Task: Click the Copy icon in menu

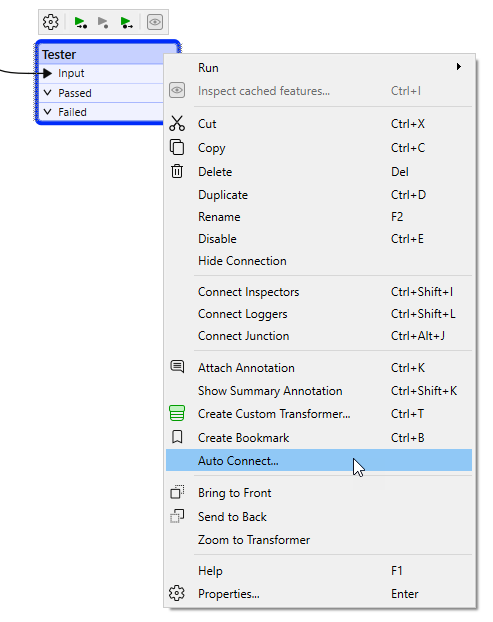Action: point(177,147)
